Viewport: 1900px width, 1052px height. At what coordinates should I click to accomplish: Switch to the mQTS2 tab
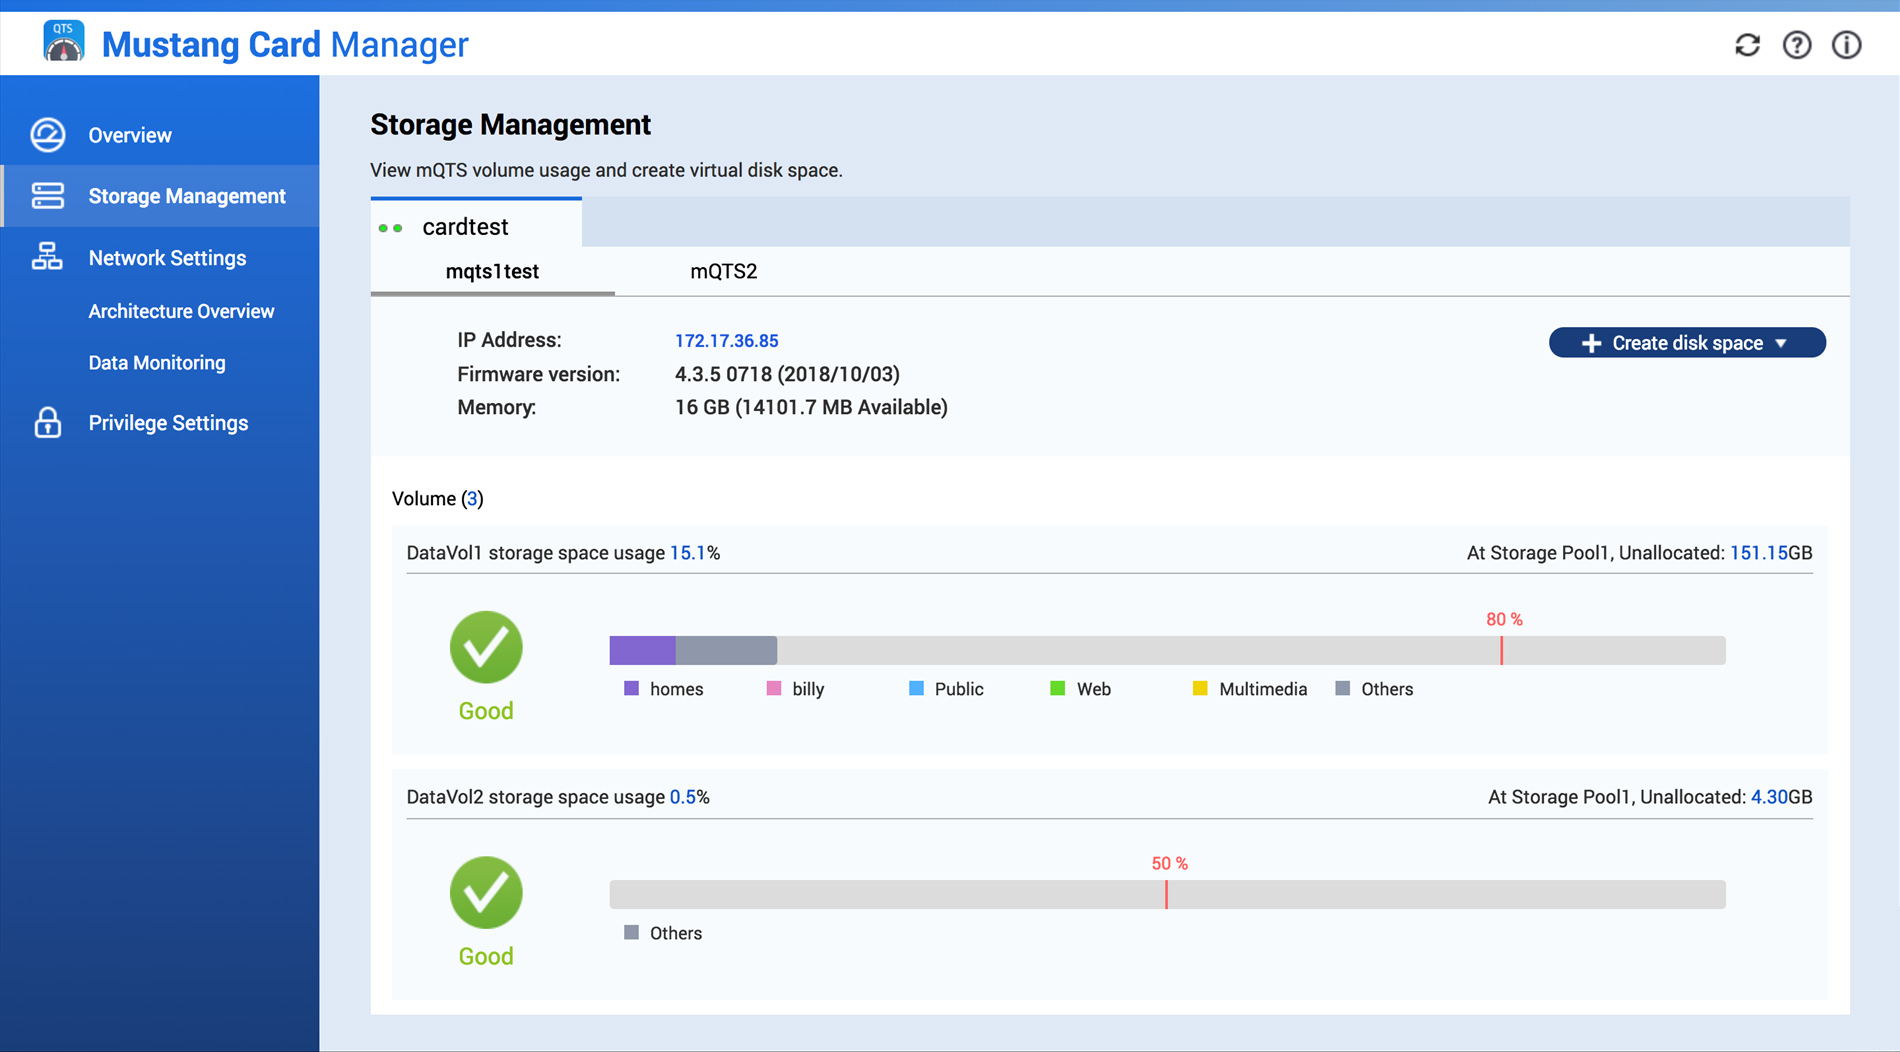tap(724, 272)
